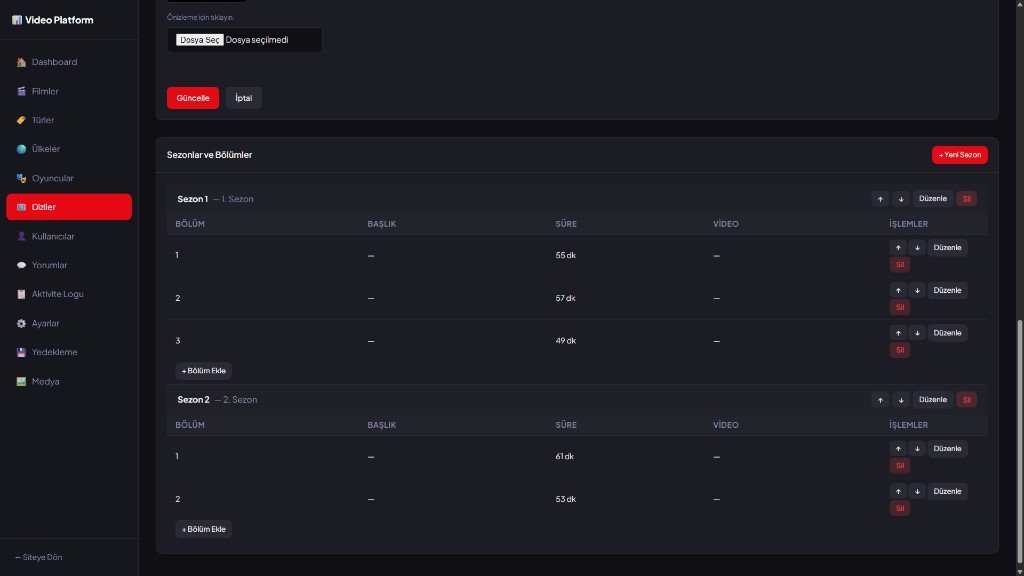The height and width of the screenshot is (576, 1024).
Task: Click the Filmler clapperboard icon
Action: point(21,91)
